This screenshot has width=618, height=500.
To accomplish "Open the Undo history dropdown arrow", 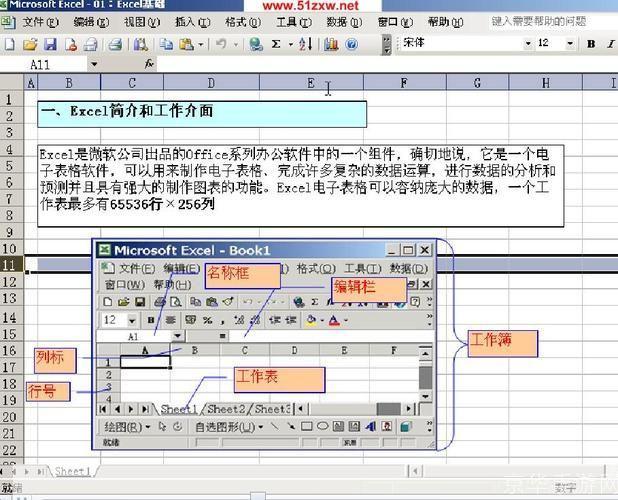I will 236,44.
